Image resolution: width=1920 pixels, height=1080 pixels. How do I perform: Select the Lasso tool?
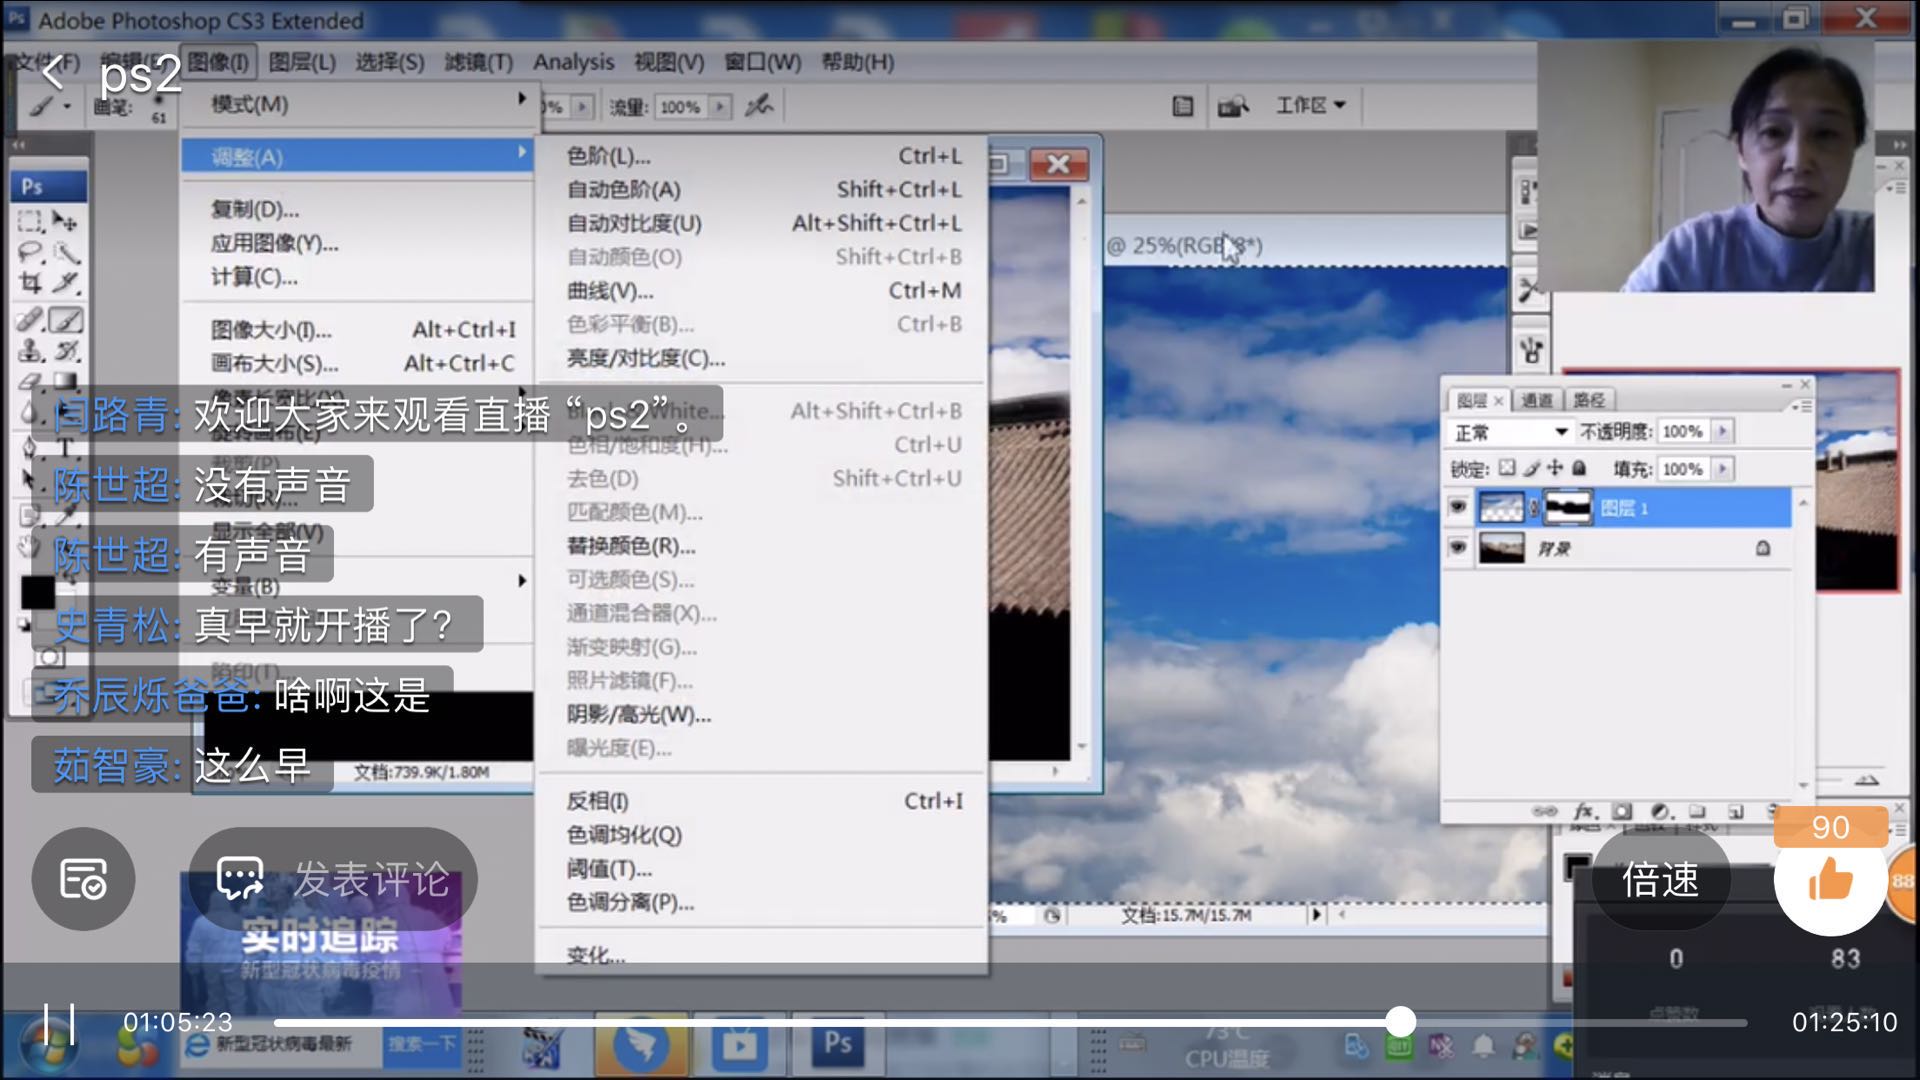click(30, 252)
